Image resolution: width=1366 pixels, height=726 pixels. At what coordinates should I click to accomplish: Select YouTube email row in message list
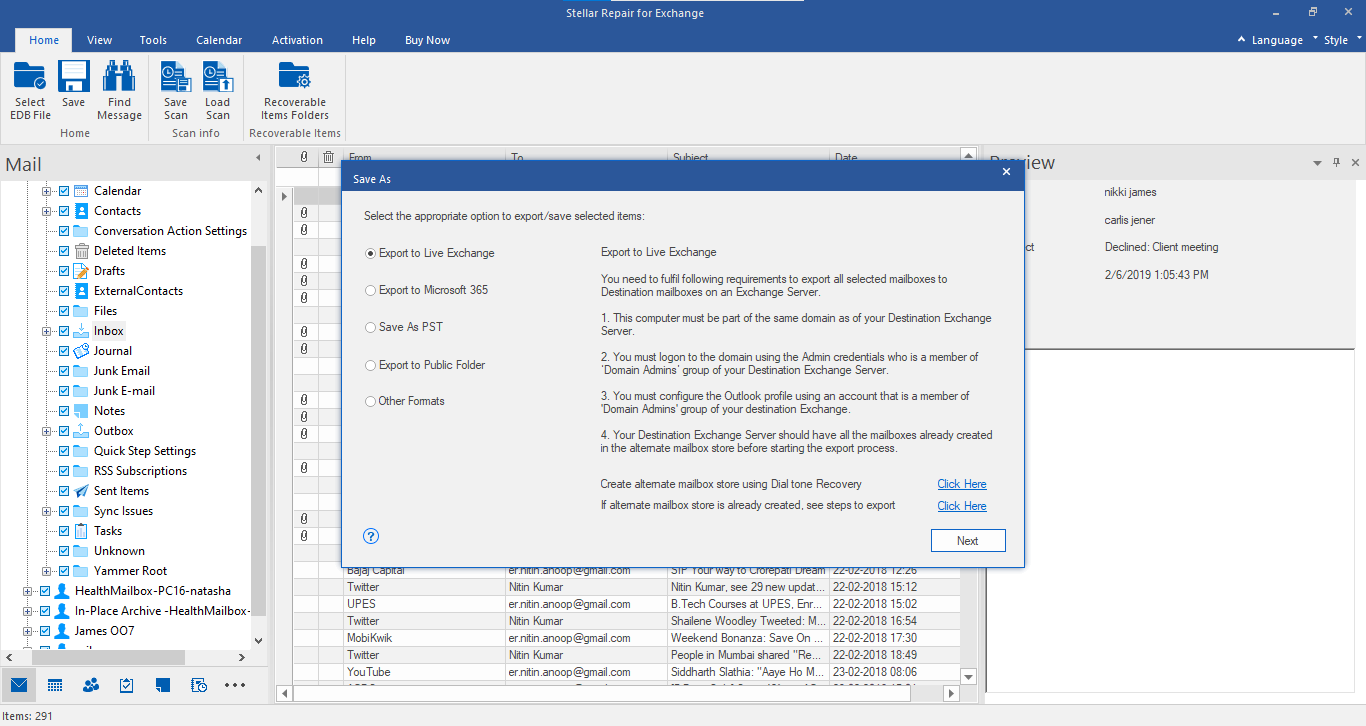click(x=626, y=672)
